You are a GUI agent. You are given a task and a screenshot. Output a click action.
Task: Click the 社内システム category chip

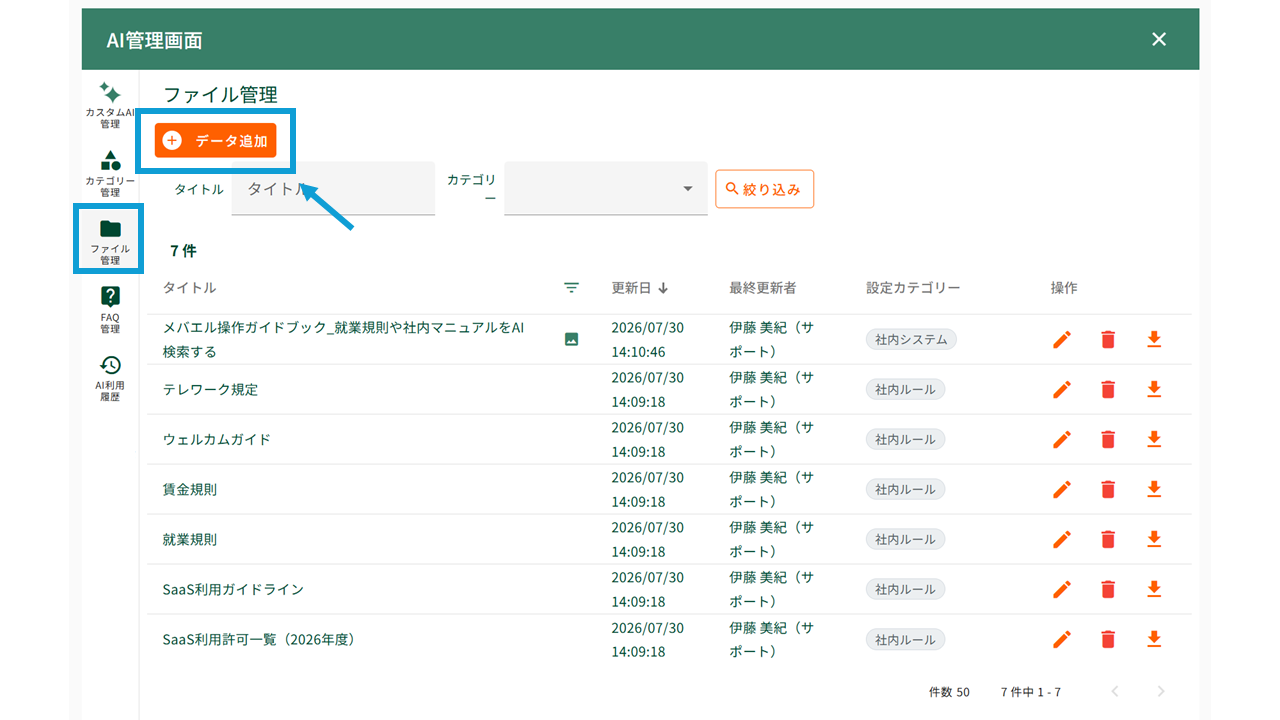pos(911,339)
